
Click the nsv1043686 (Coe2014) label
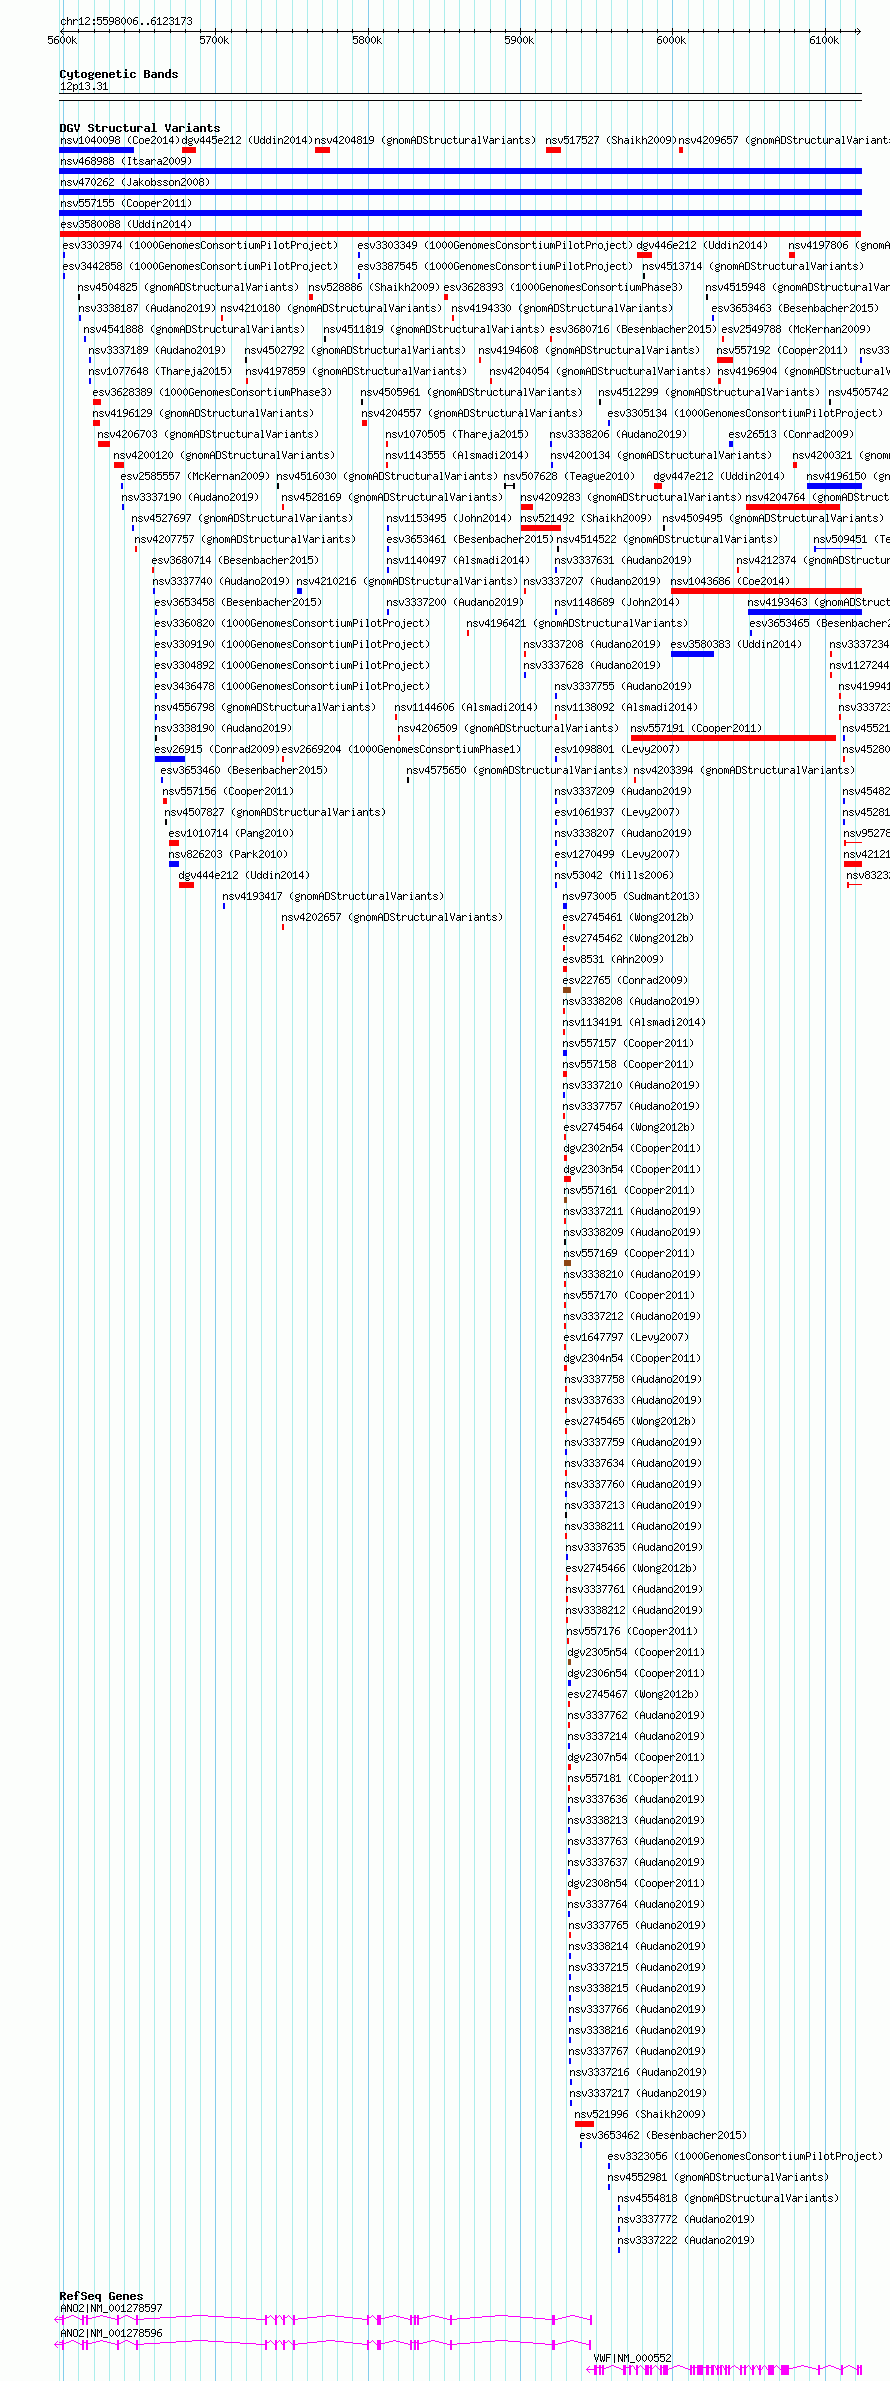point(730,581)
